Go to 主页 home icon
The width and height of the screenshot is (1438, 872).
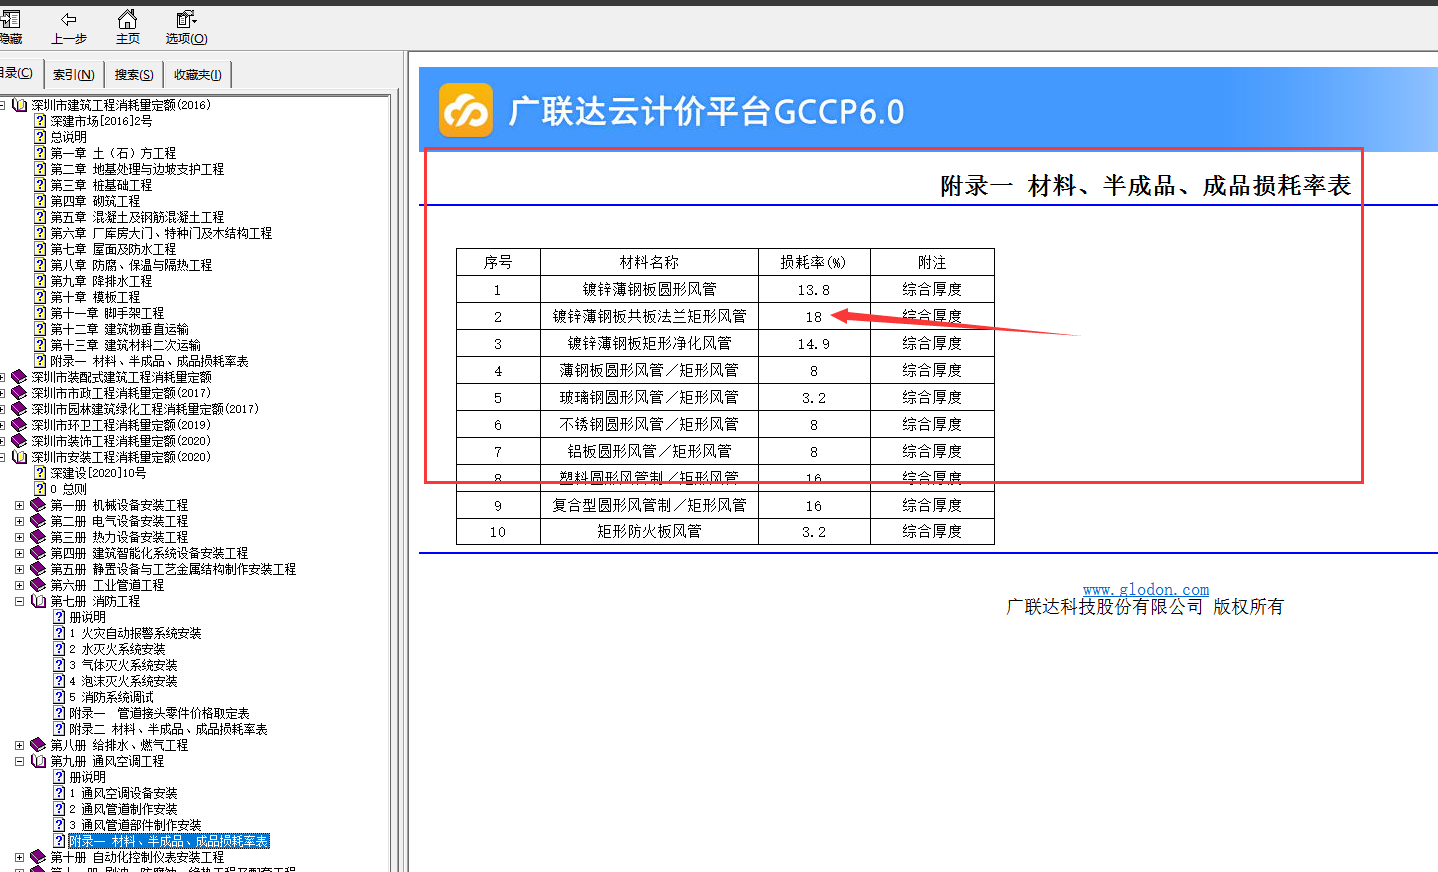pyautogui.click(x=128, y=19)
